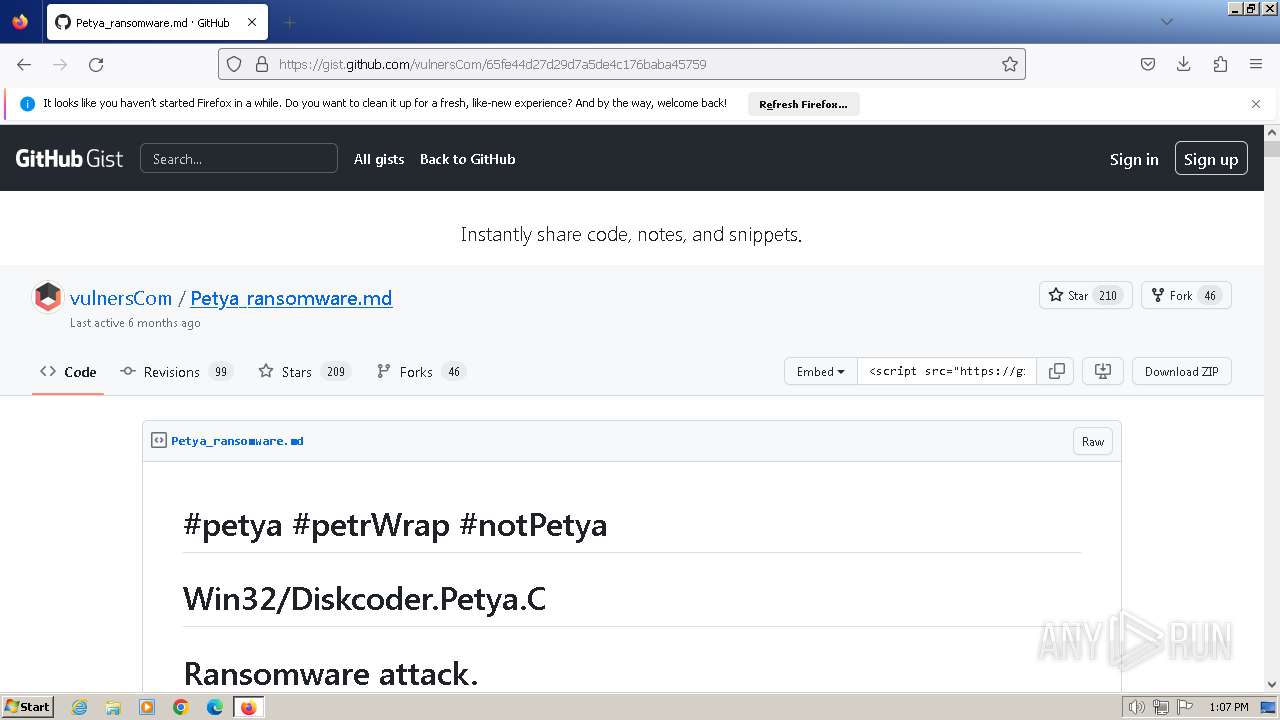The height and width of the screenshot is (720, 1280).
Task: Select the Code tab
Action: click(x=68, y=371)
